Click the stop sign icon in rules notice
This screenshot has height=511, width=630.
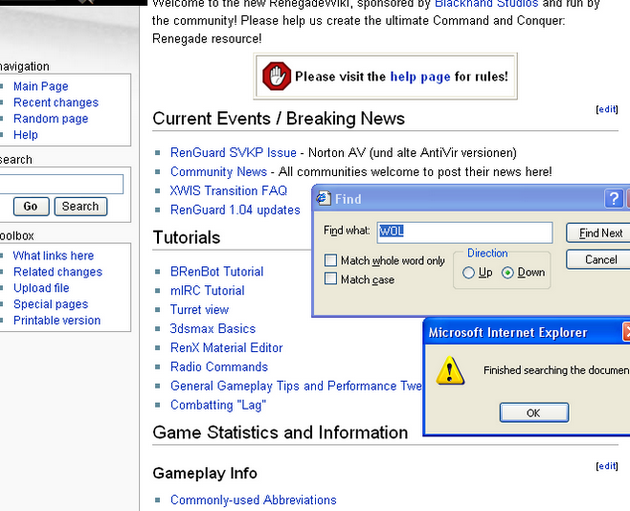pos(276,76)
